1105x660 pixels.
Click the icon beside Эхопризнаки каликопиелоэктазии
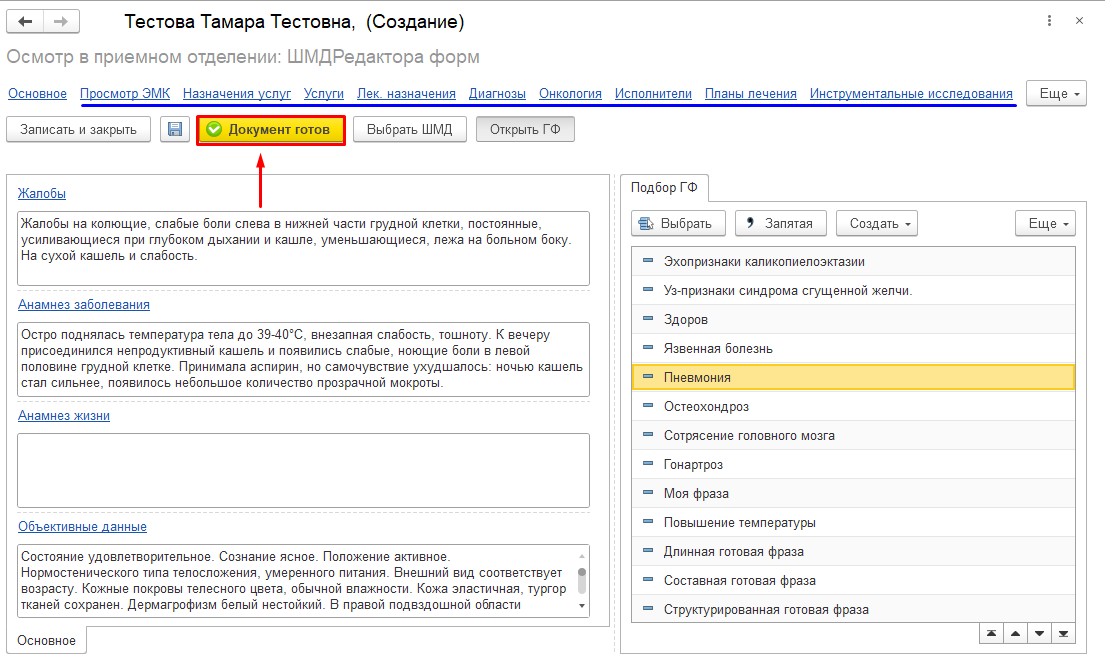coord(648,261)
